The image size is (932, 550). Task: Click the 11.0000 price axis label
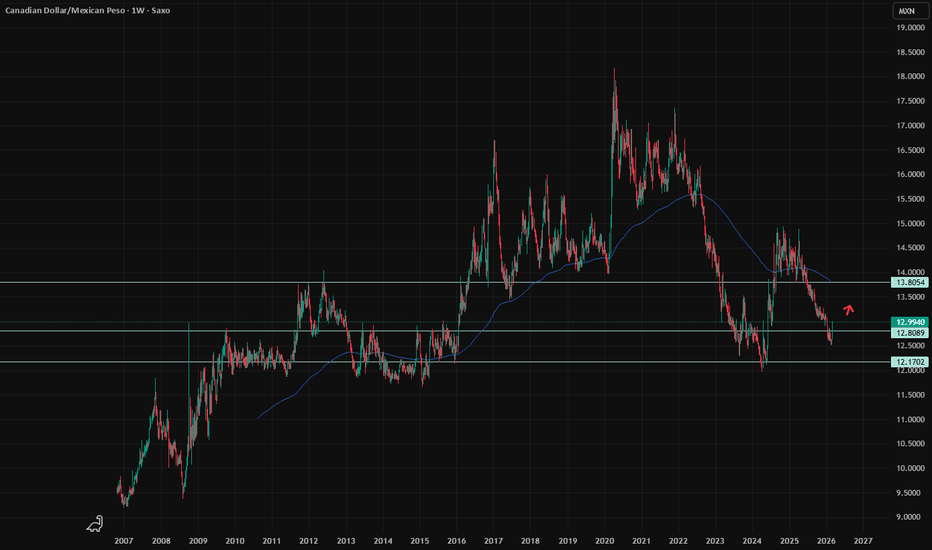tap(910, 419)
